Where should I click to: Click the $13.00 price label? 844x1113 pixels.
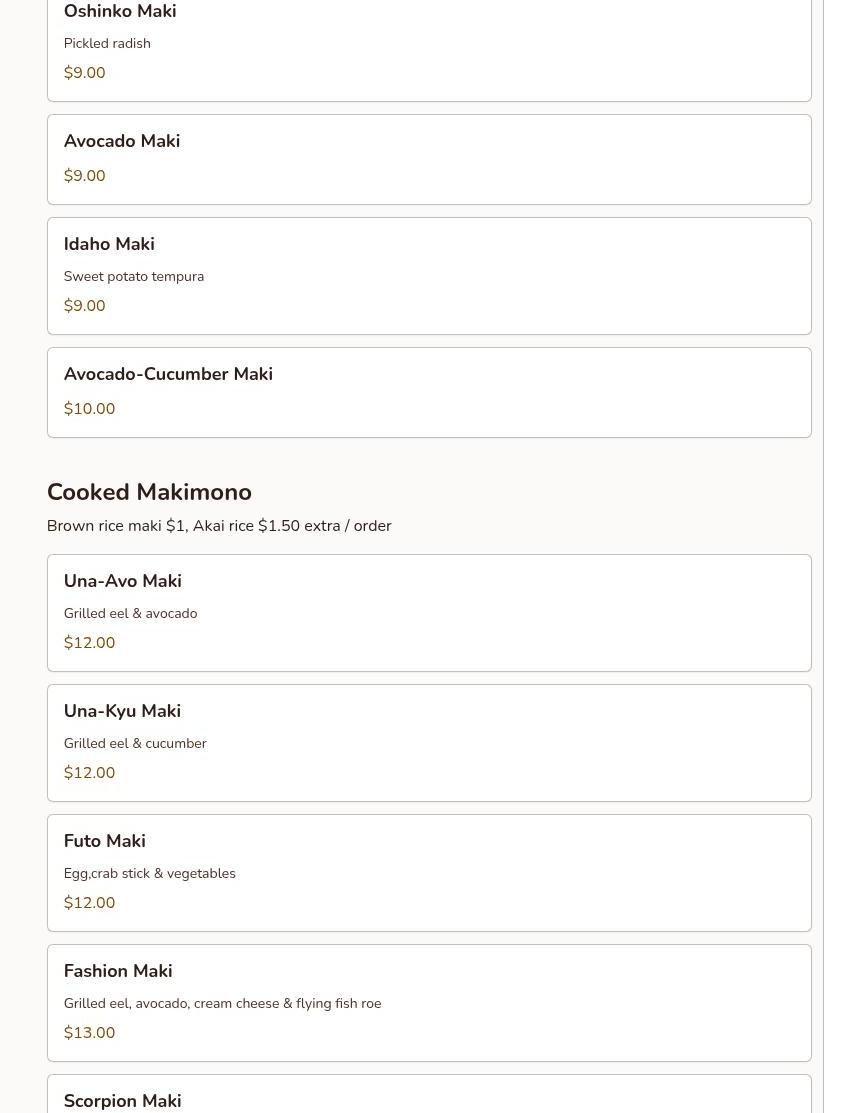click(90, 1033)
